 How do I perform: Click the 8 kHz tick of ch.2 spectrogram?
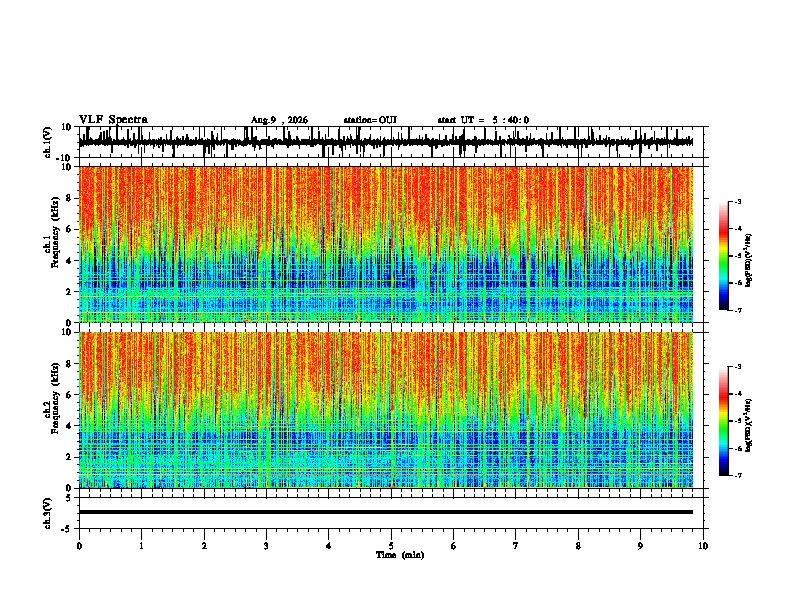pos(69,364)
